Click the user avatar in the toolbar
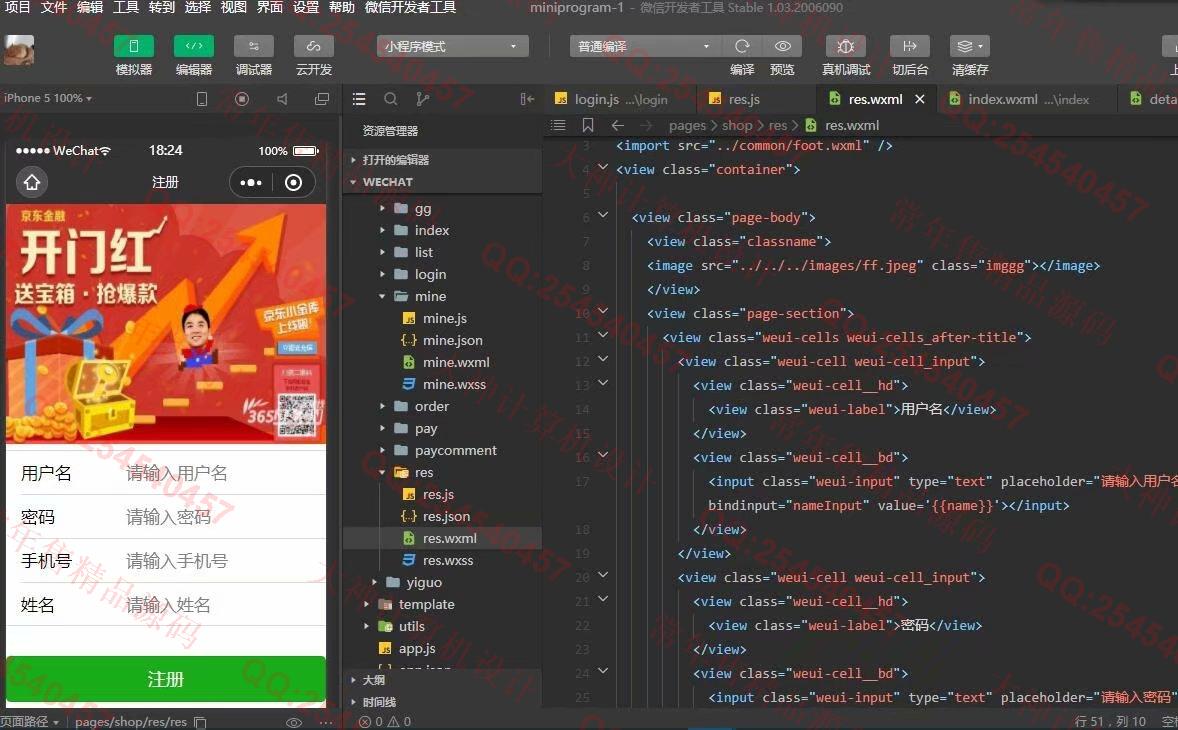1178x730 pixels. pyautogui.click(x=19, y=50)
